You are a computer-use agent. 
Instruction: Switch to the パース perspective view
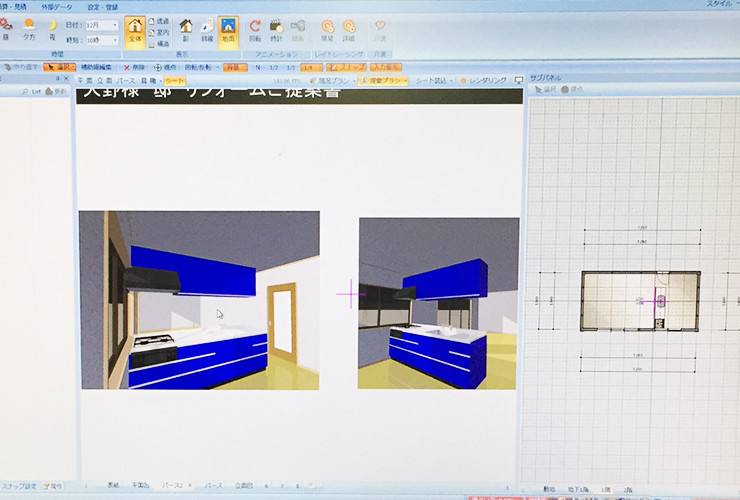tap(126, 81)
